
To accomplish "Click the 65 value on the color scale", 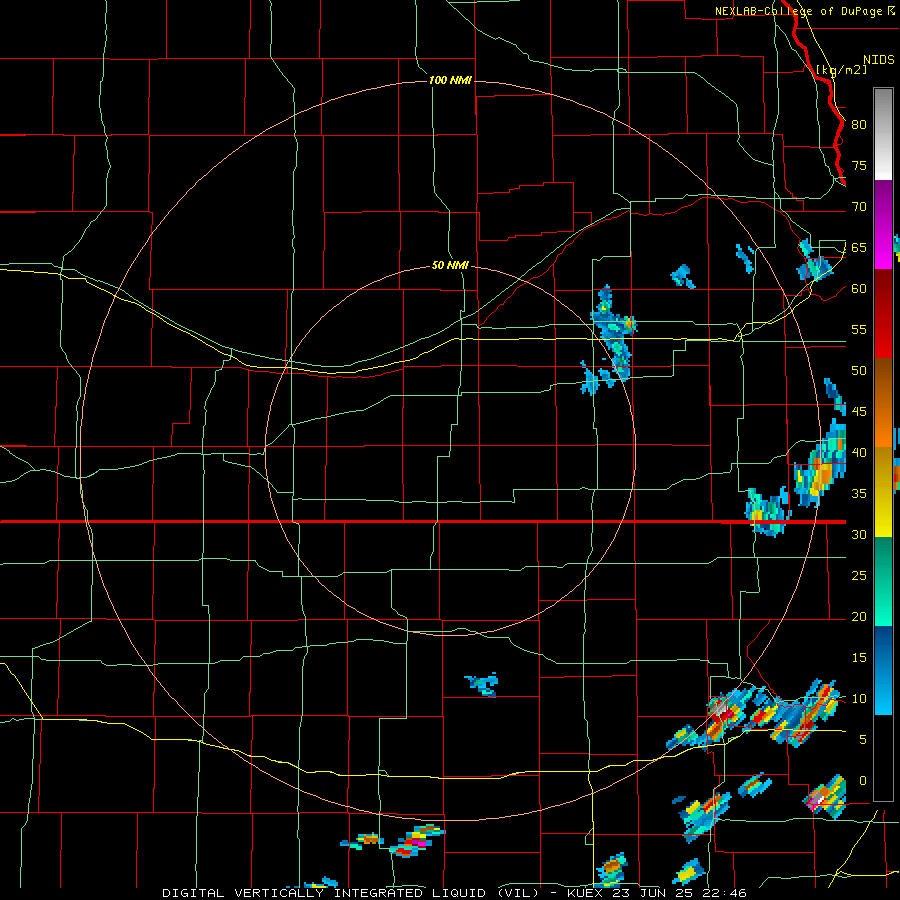I will pos(859,247).
